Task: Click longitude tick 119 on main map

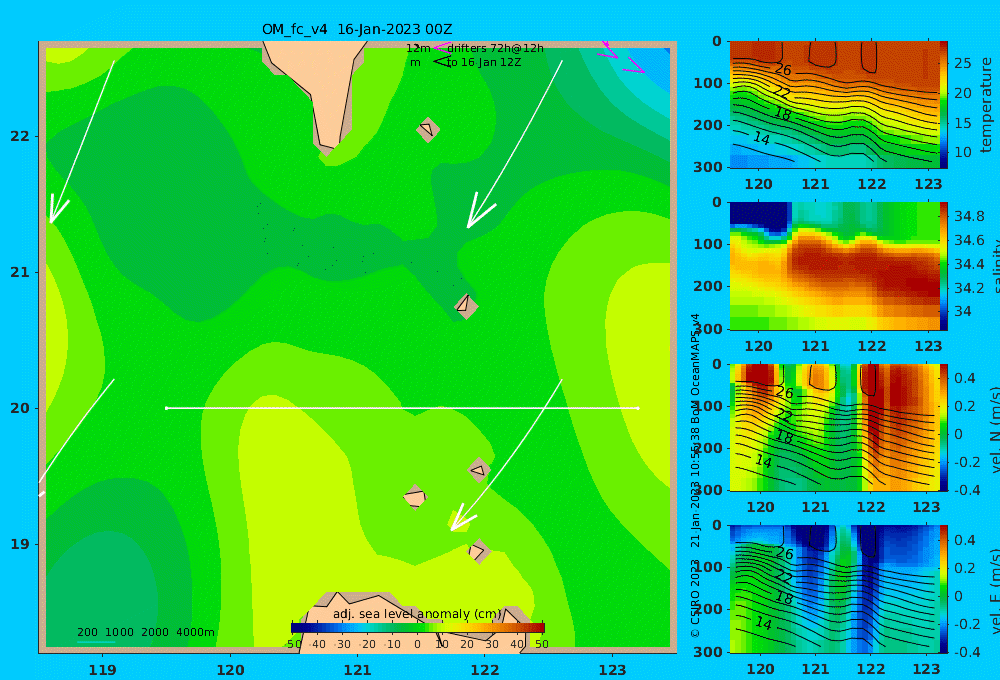Action: [102, 670]
